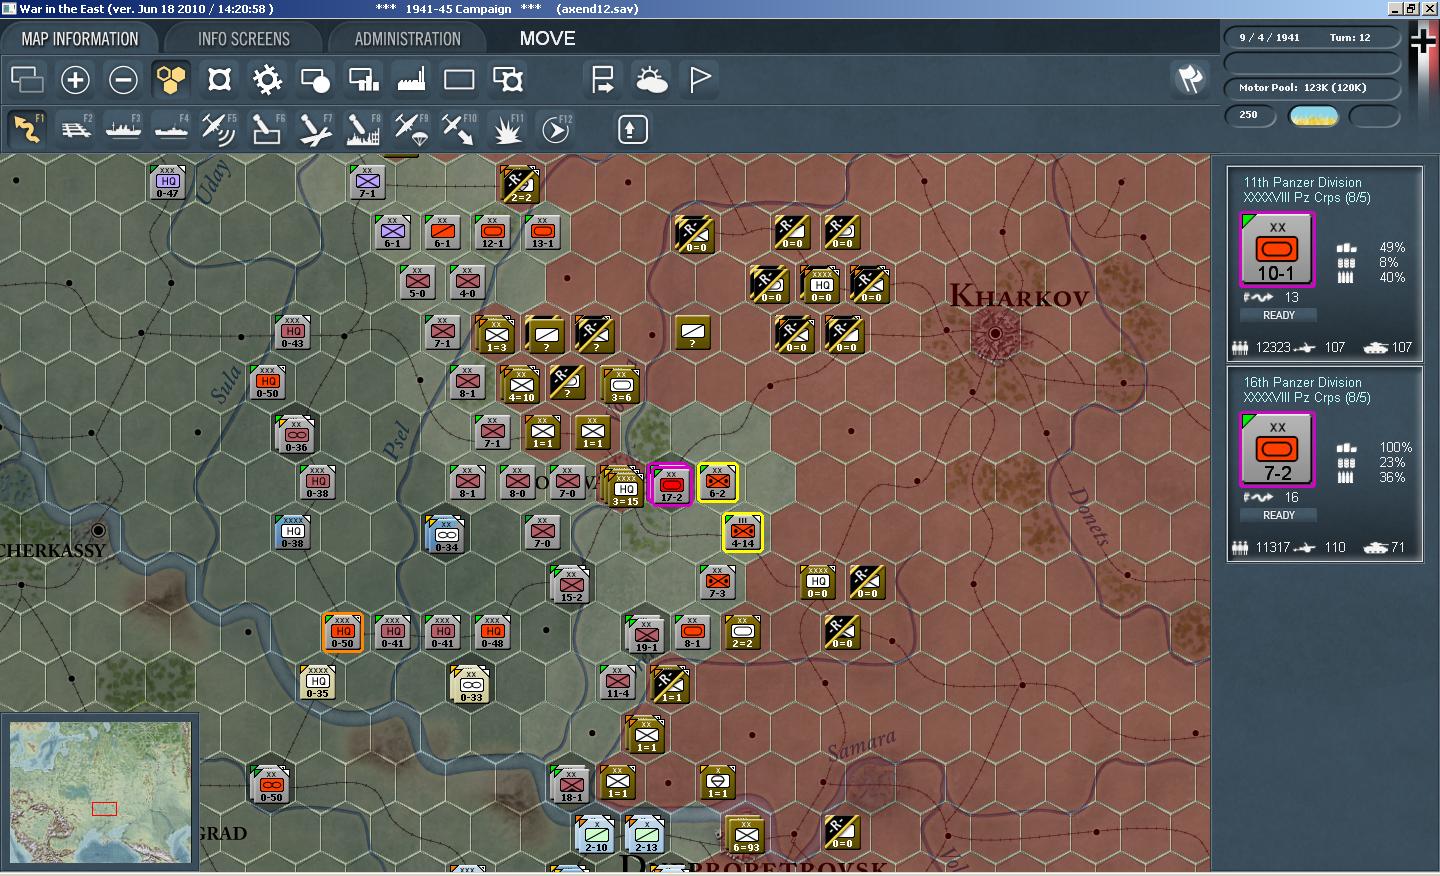The height and width of the screenshot is (876, 1440).
Task: Open the ADMINISTRATION tab
Action: coord(406,38)
